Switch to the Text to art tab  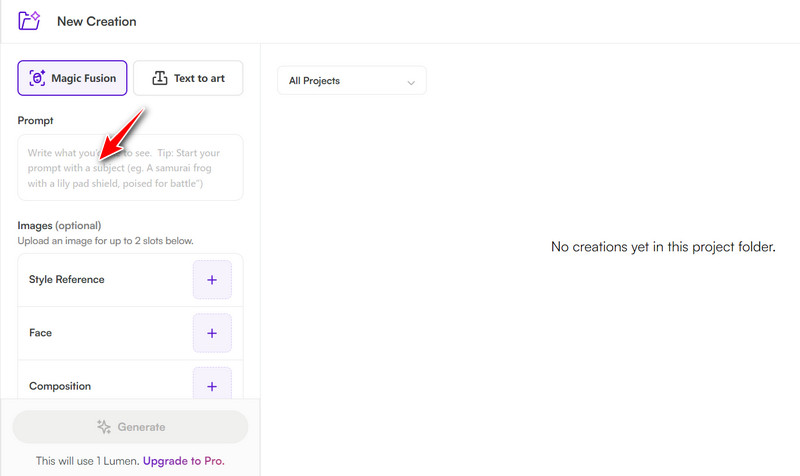coord(188,78)
